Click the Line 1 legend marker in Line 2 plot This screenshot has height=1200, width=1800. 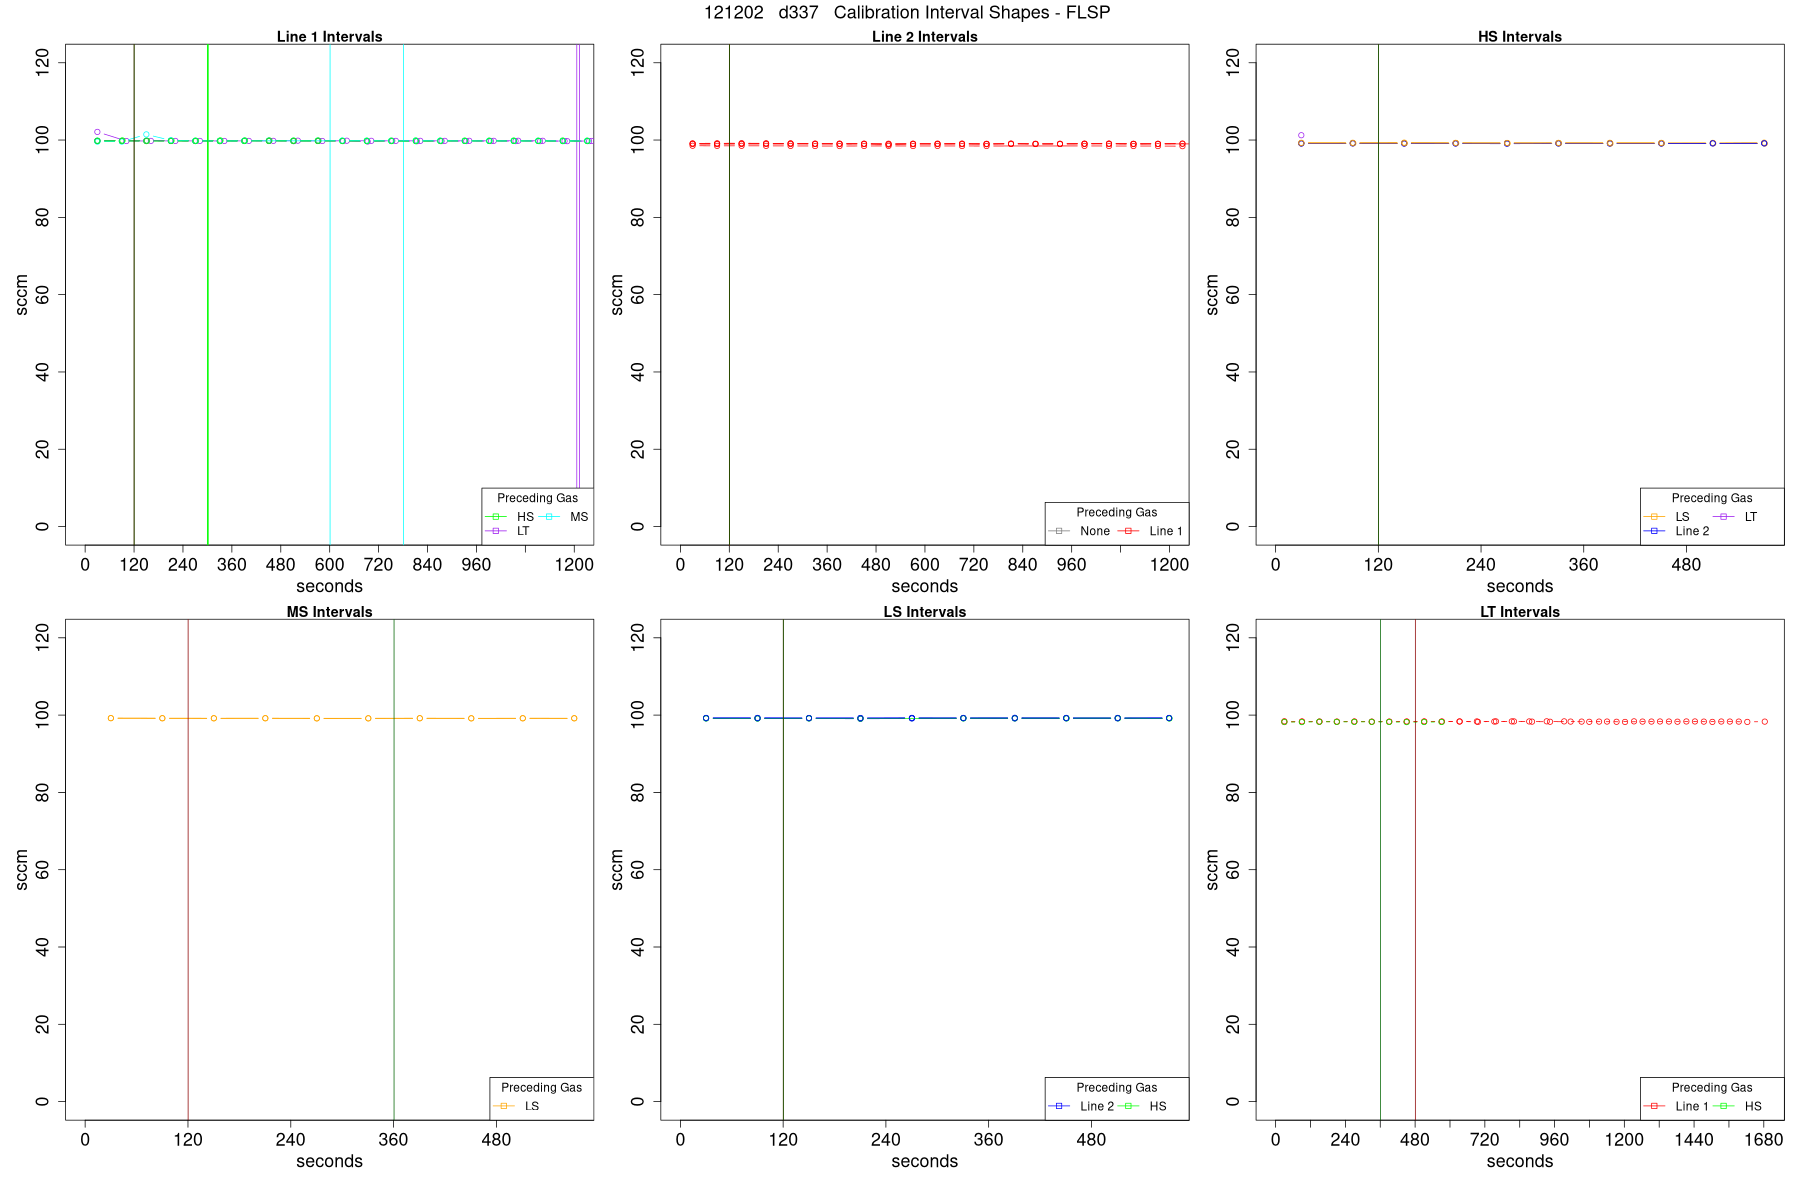1128,531
